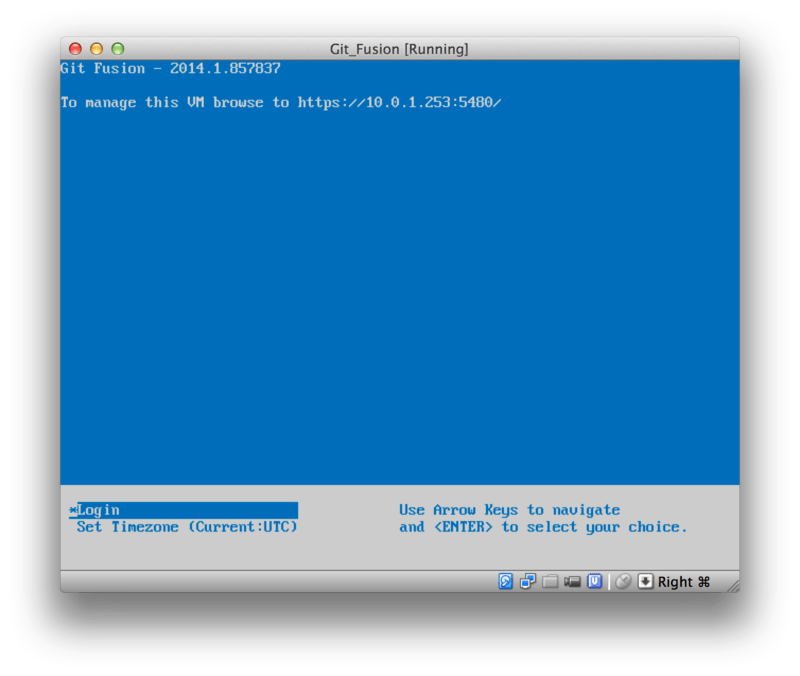
Task: Click the network adapter status icon
Action: click(527, 582)
